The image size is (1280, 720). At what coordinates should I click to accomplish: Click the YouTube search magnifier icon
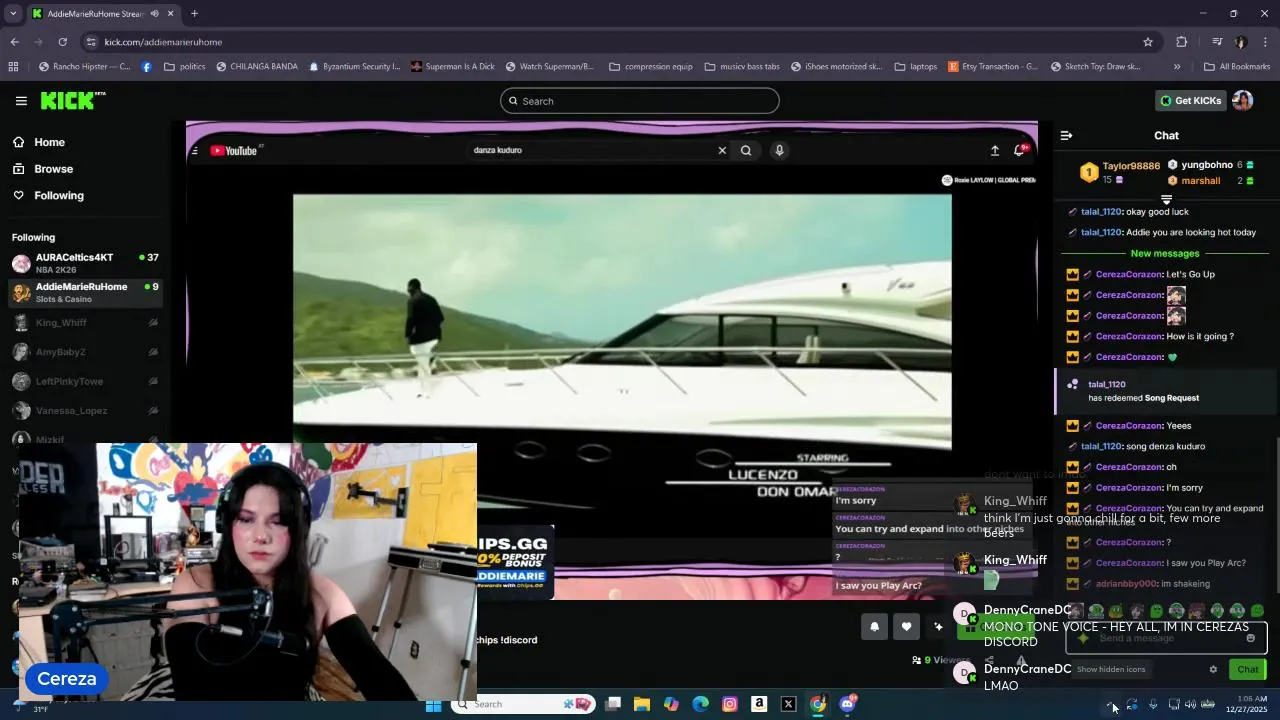pos(746,151)
